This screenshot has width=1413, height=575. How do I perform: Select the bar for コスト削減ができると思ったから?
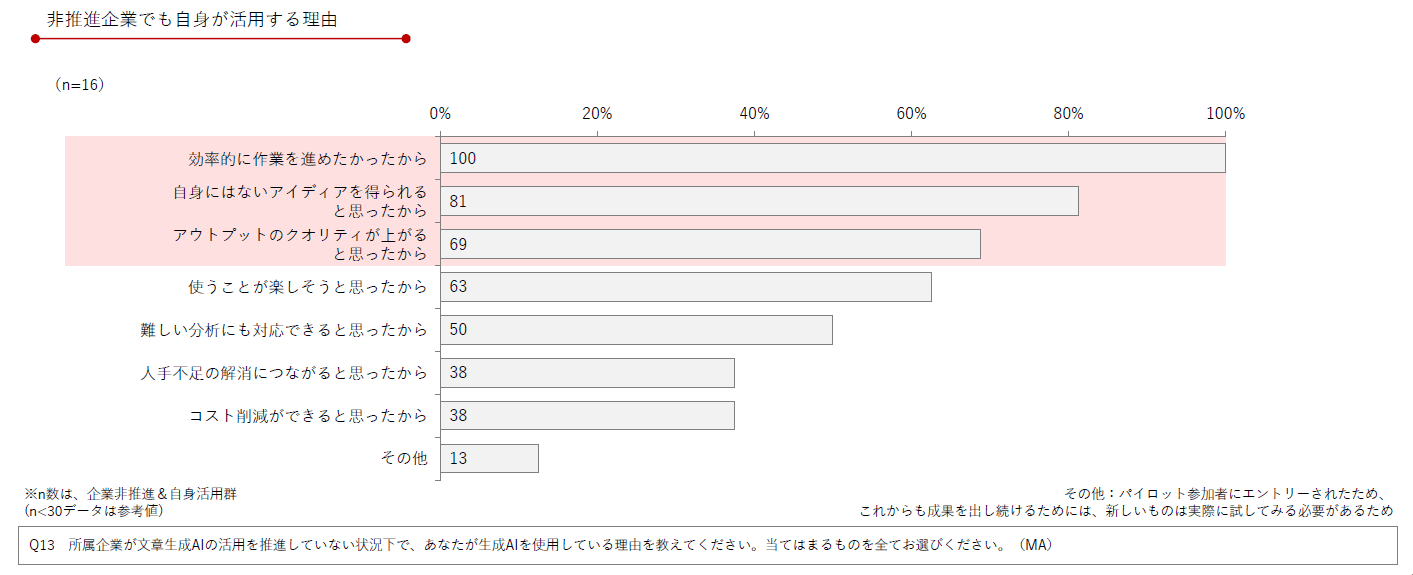(587, 416)
